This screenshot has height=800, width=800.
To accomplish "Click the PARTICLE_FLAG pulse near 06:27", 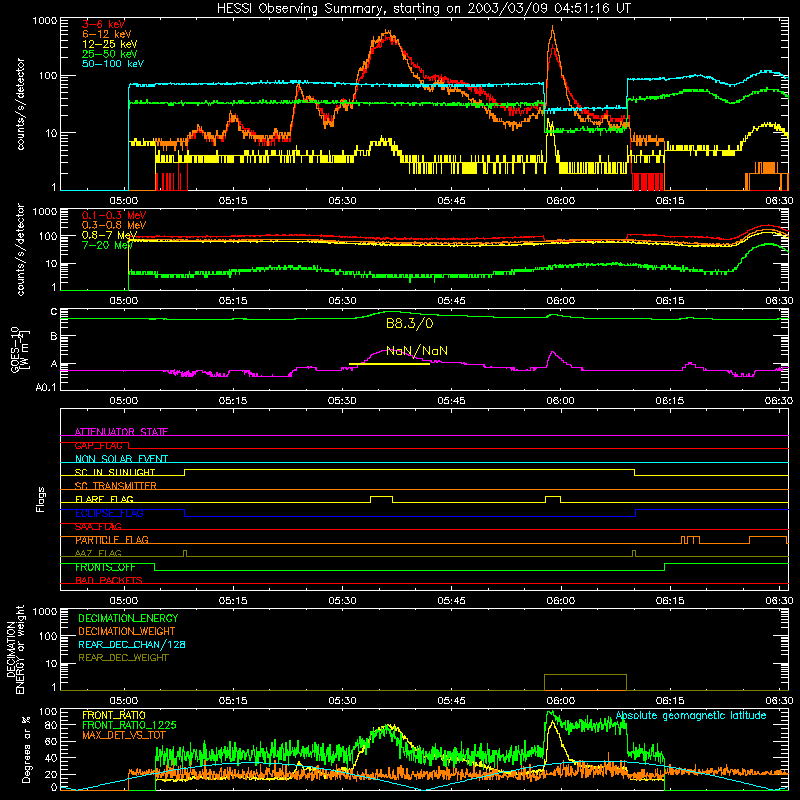I will click(x=768, y=540).
